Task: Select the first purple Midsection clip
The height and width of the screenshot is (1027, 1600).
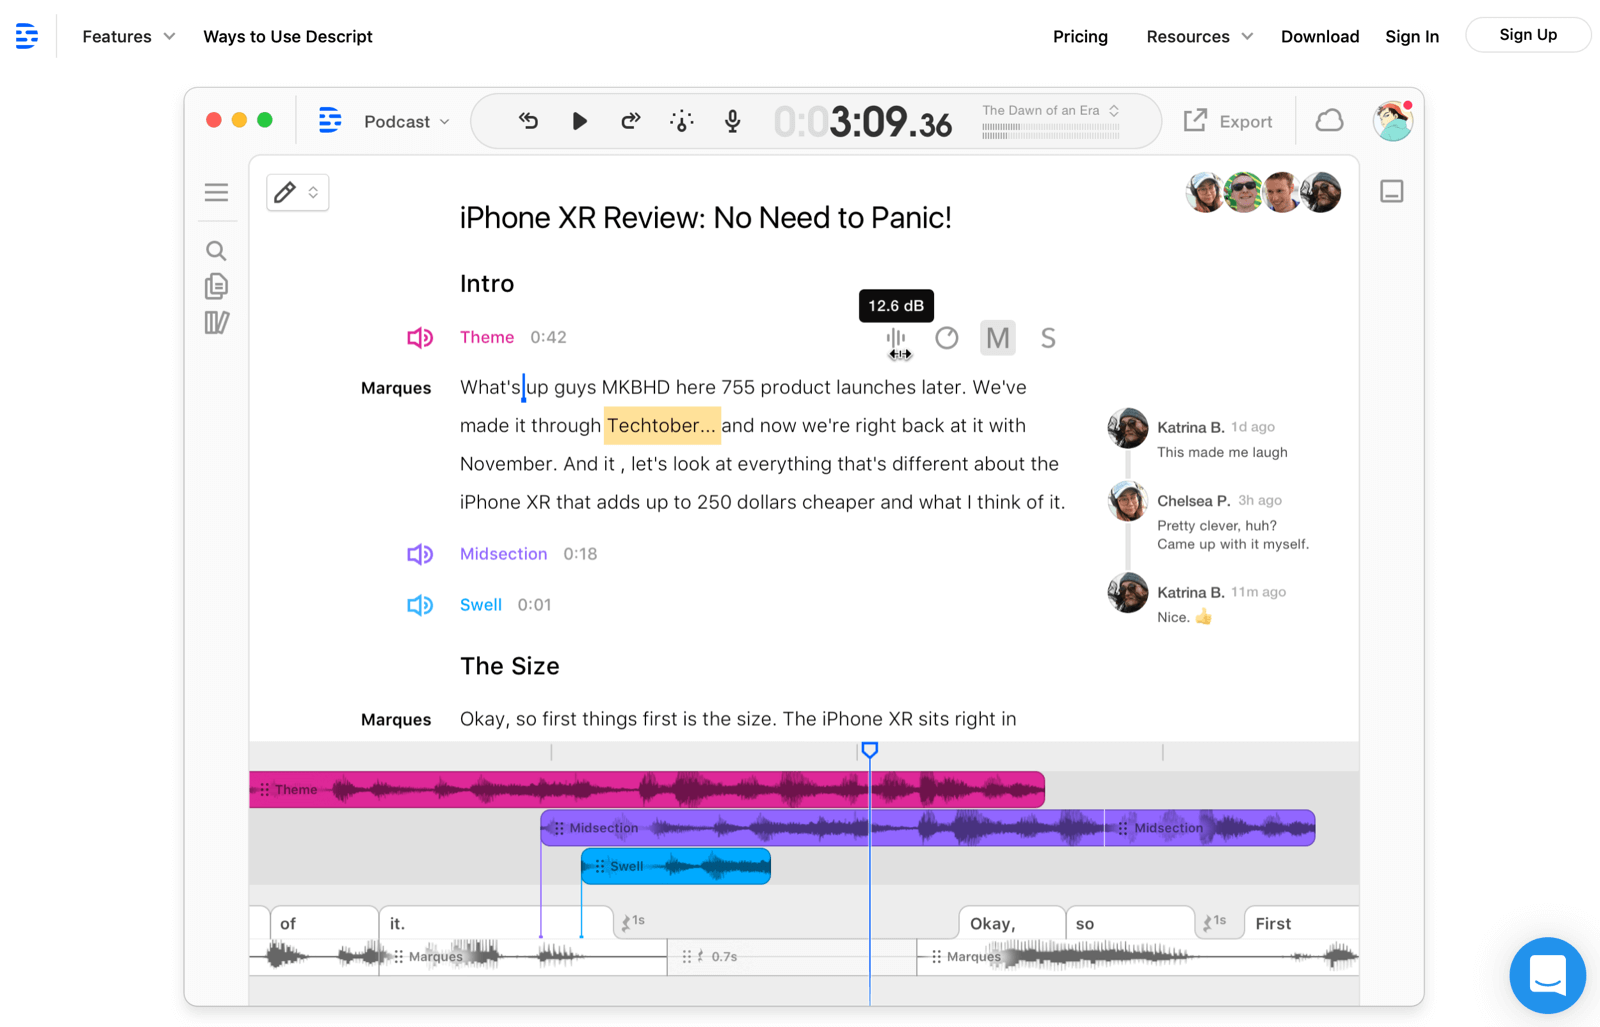Action: [x=822, y=828]
